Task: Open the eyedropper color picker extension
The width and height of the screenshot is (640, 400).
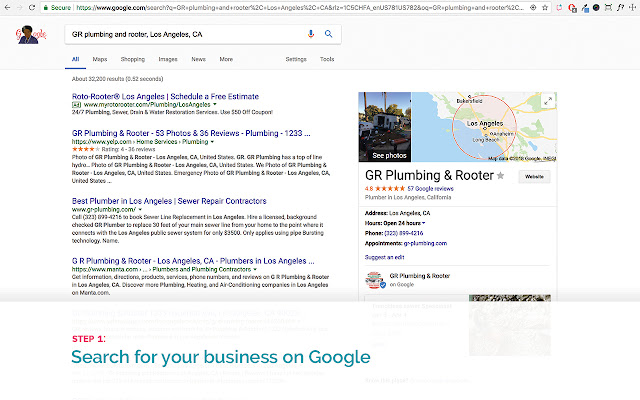Action: point(585,8)
